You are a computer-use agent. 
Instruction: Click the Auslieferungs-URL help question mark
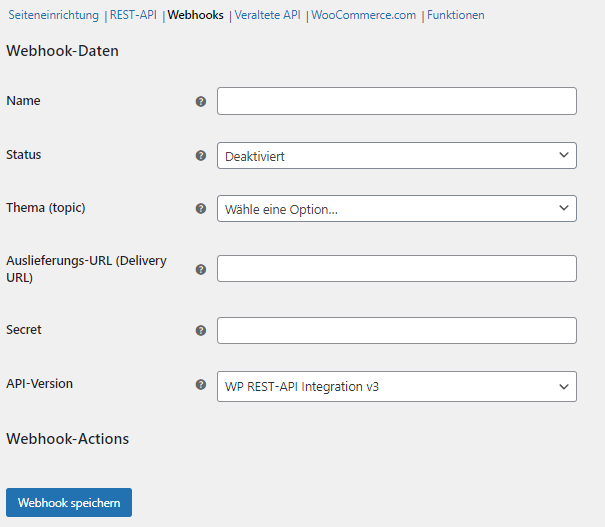click(201, 269)
